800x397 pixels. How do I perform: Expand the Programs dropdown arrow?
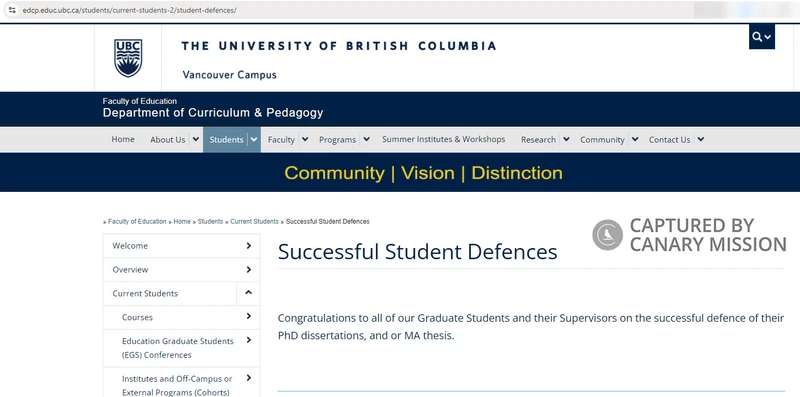click(366, 139)
